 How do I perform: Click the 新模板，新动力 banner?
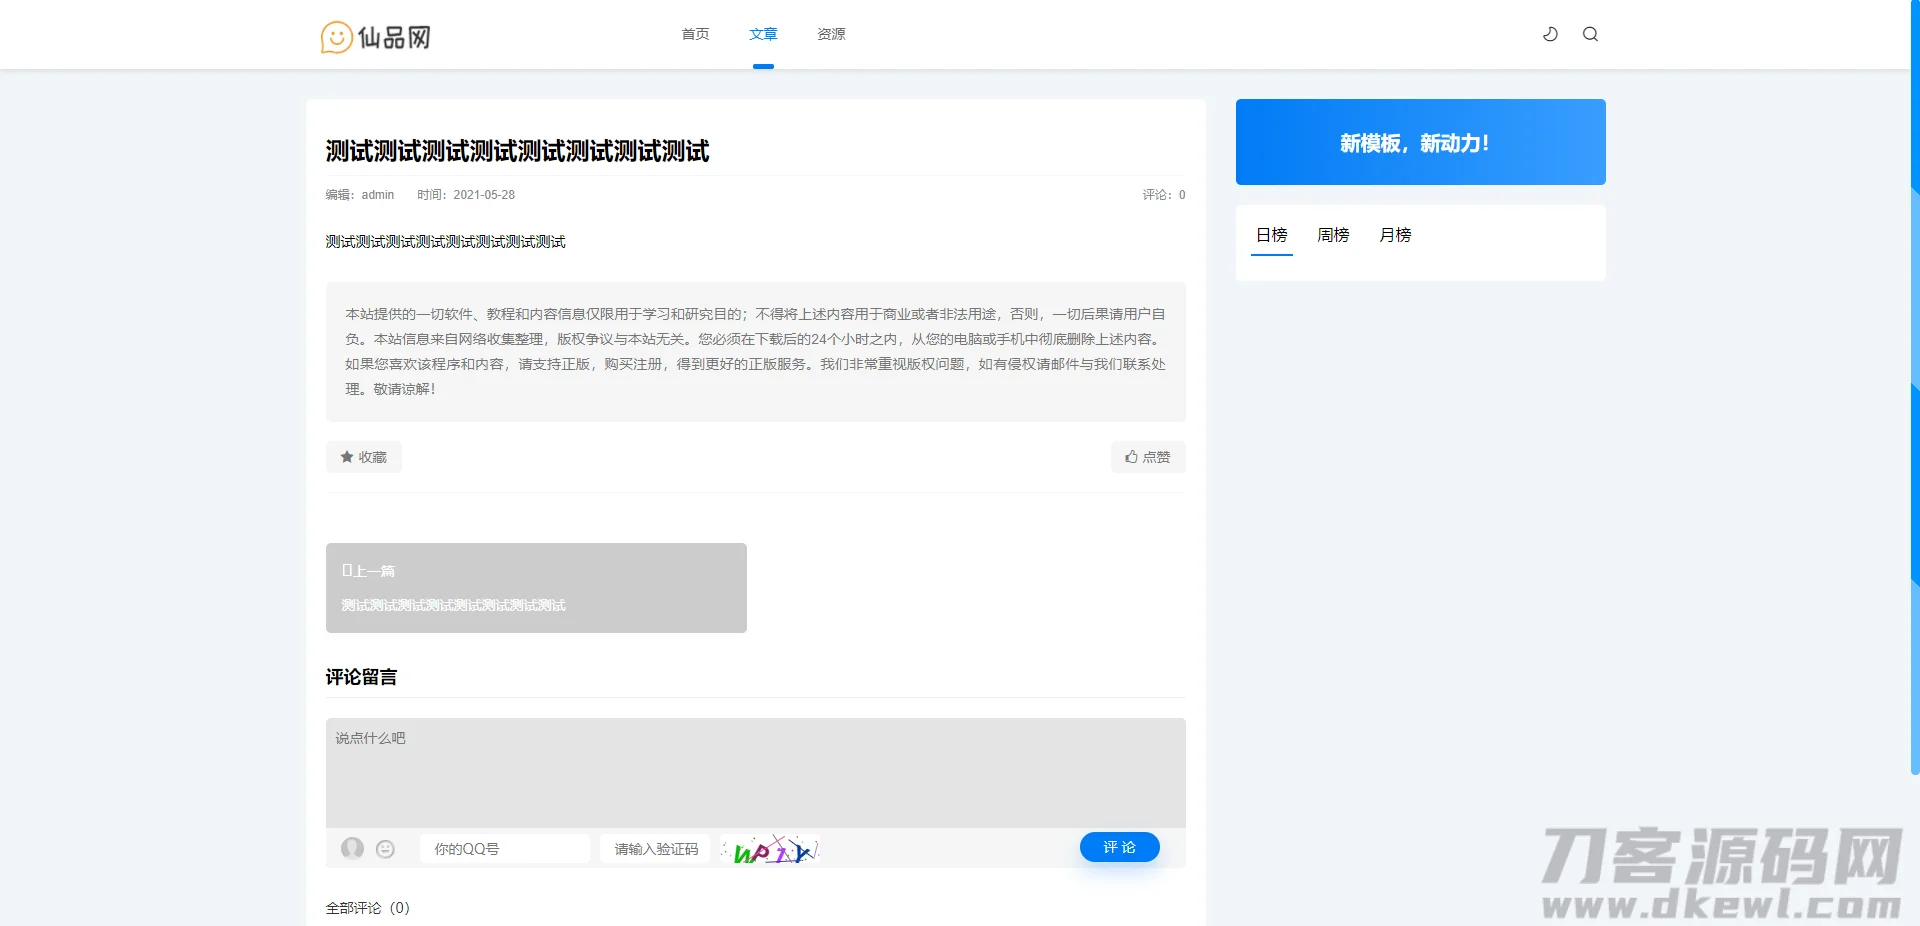point(1420,142)
